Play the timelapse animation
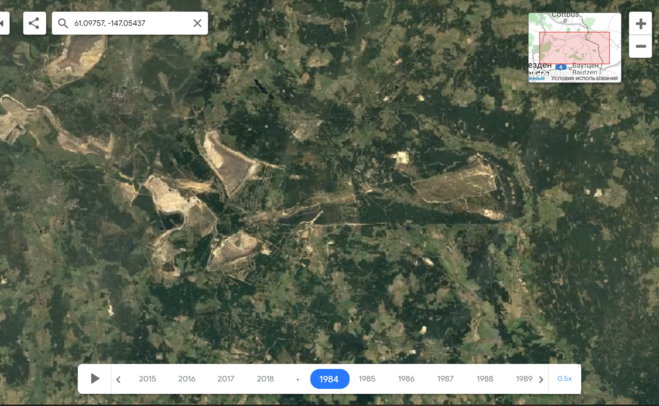This screenshot has width=659, height=406. tap(95, 379)
